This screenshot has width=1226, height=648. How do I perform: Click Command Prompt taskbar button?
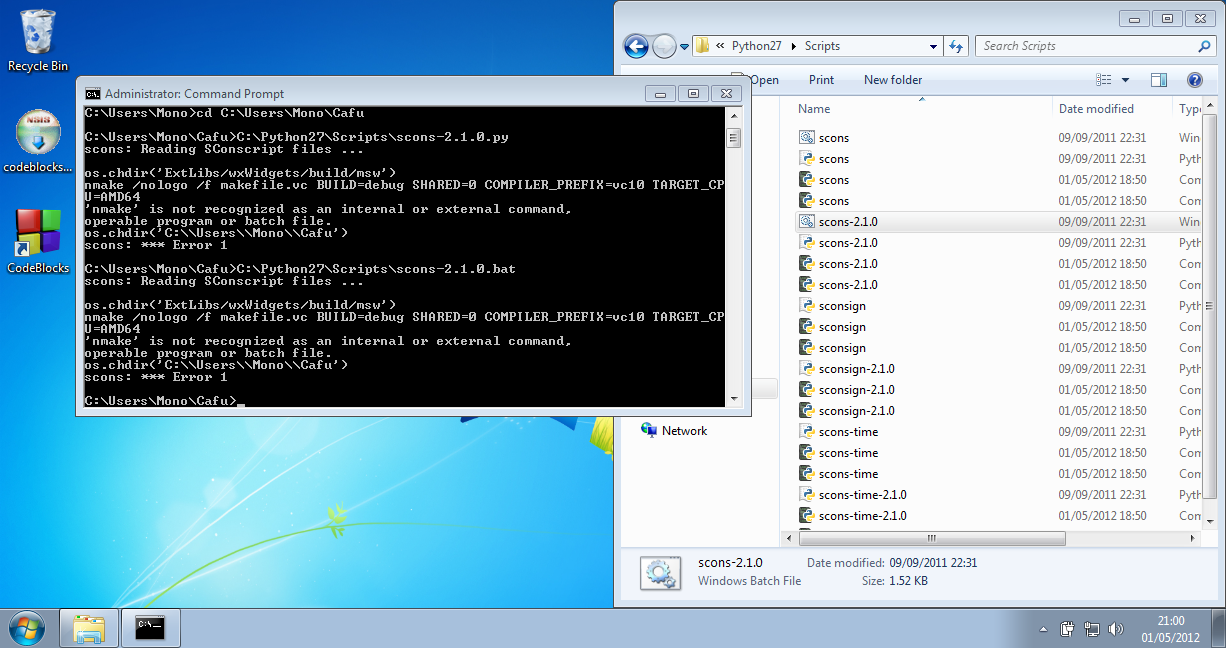(151, 628)
